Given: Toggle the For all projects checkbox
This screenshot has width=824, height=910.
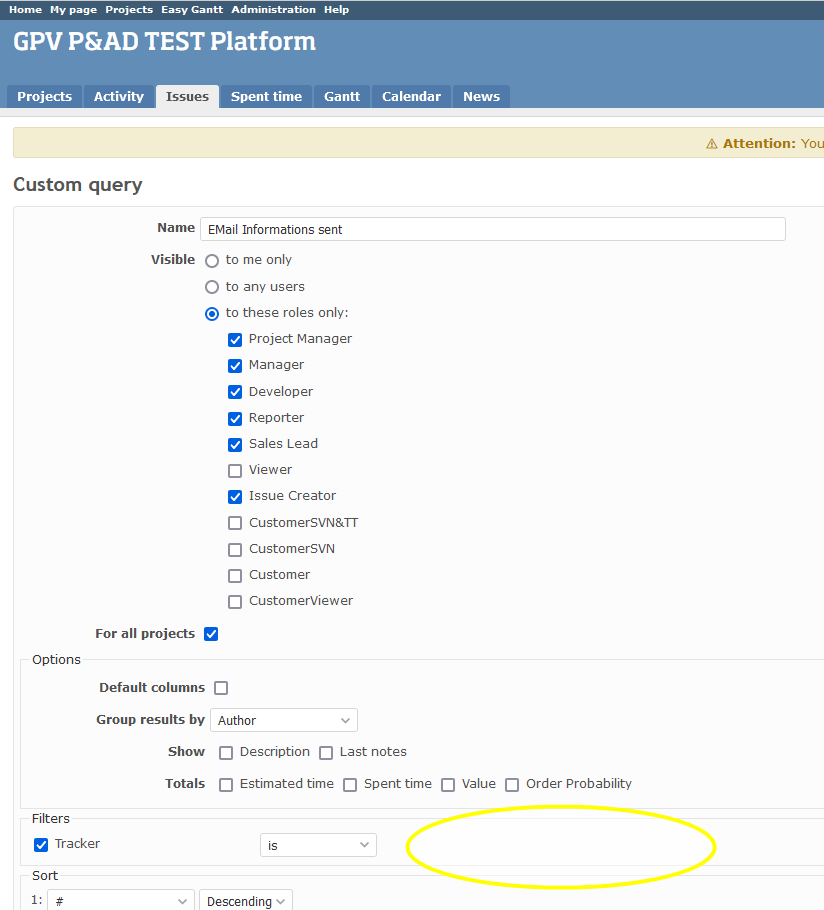Looking at the screenshot, I should coord(211,634).
